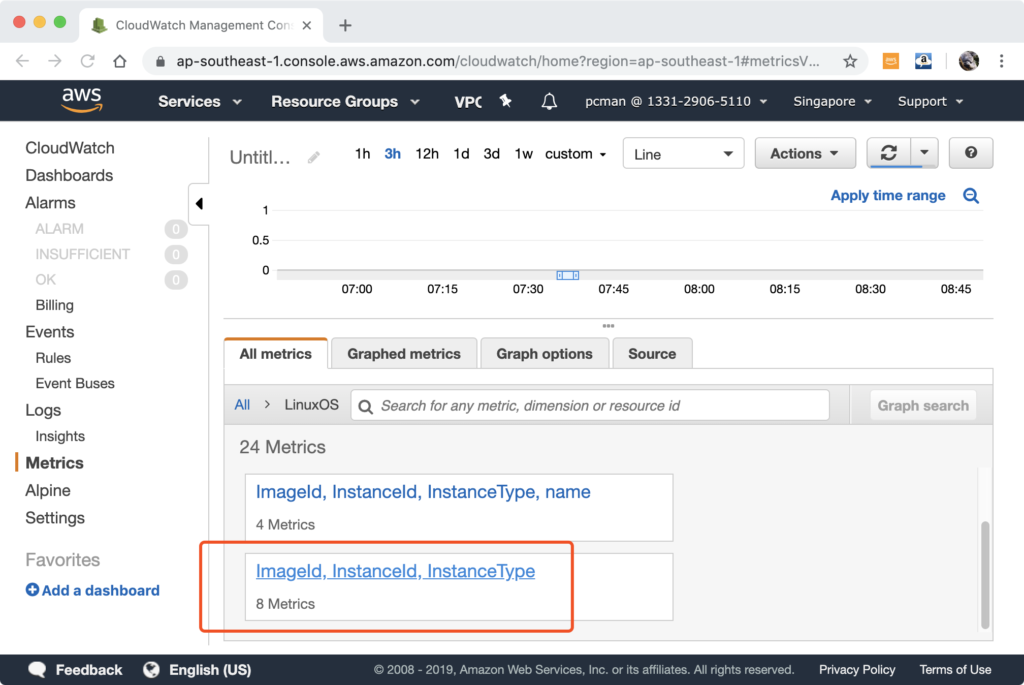Image resolution: width=1024 pixels, height=685 pixels.
Task: Switch to the Graphed metrics tab
Action: [x=404, y=353]
